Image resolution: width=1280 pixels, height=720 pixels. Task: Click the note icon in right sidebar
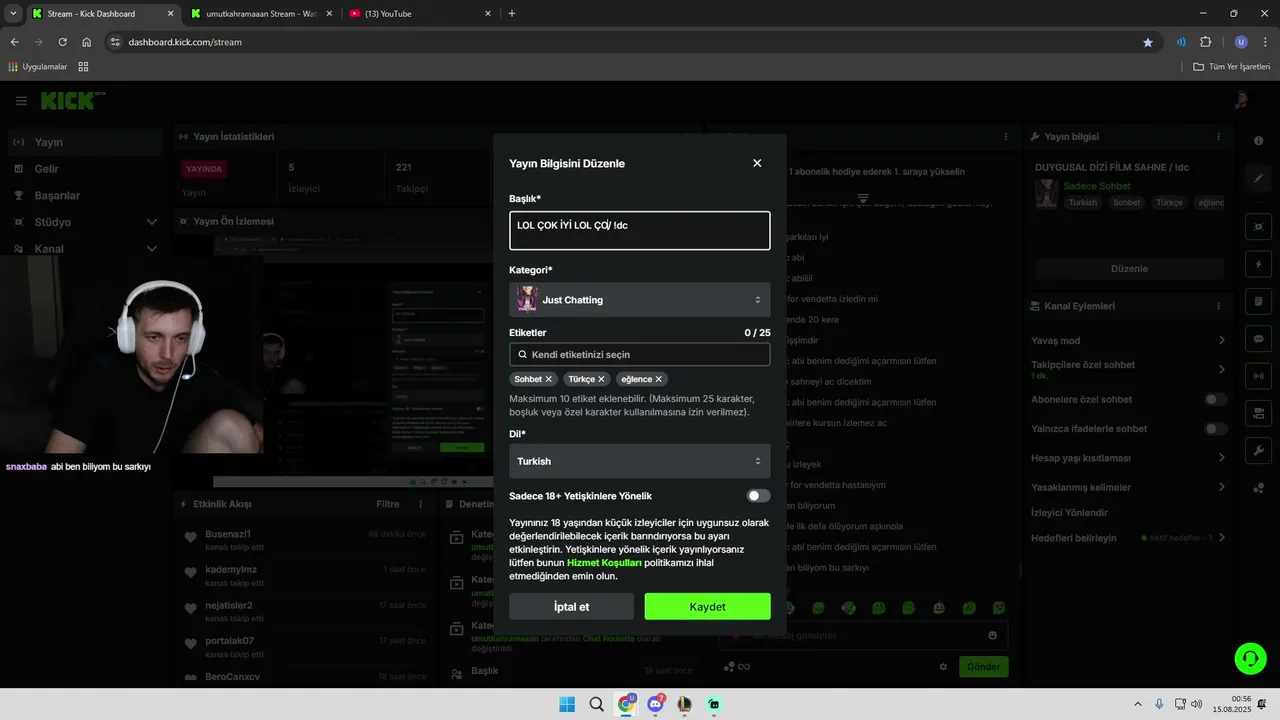tap(1258, 301)
